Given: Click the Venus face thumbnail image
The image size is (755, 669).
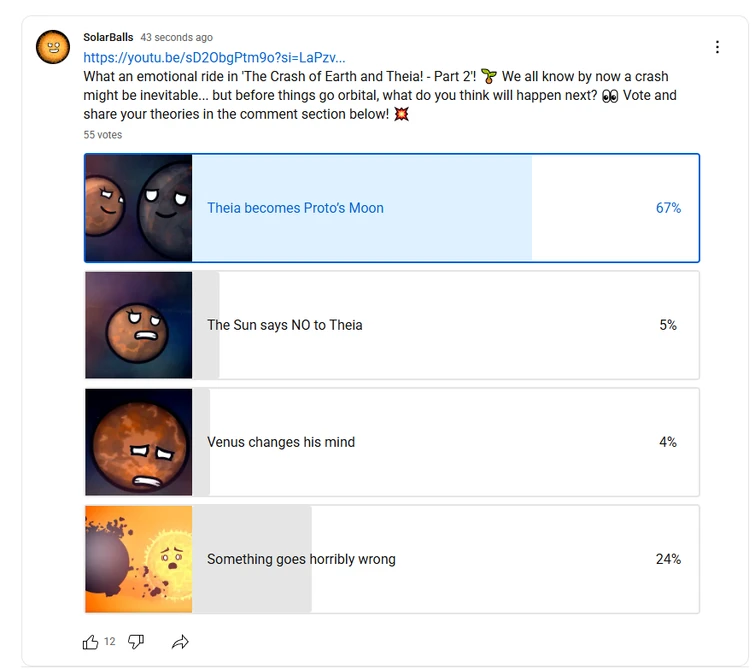Looking at the screenshot, I should click(x=139, y=442).
